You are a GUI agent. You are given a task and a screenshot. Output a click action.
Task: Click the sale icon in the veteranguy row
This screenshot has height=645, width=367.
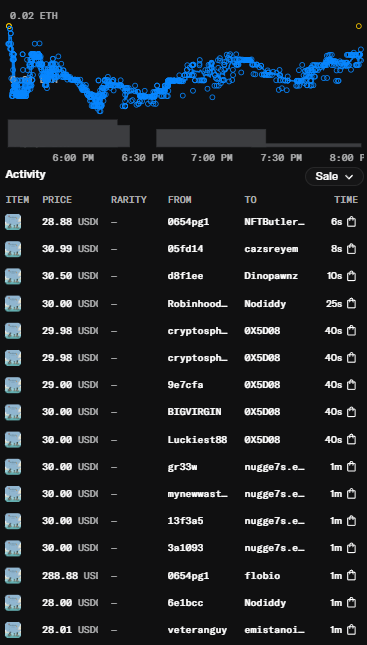pyautogui.click(x=351, y=630)
